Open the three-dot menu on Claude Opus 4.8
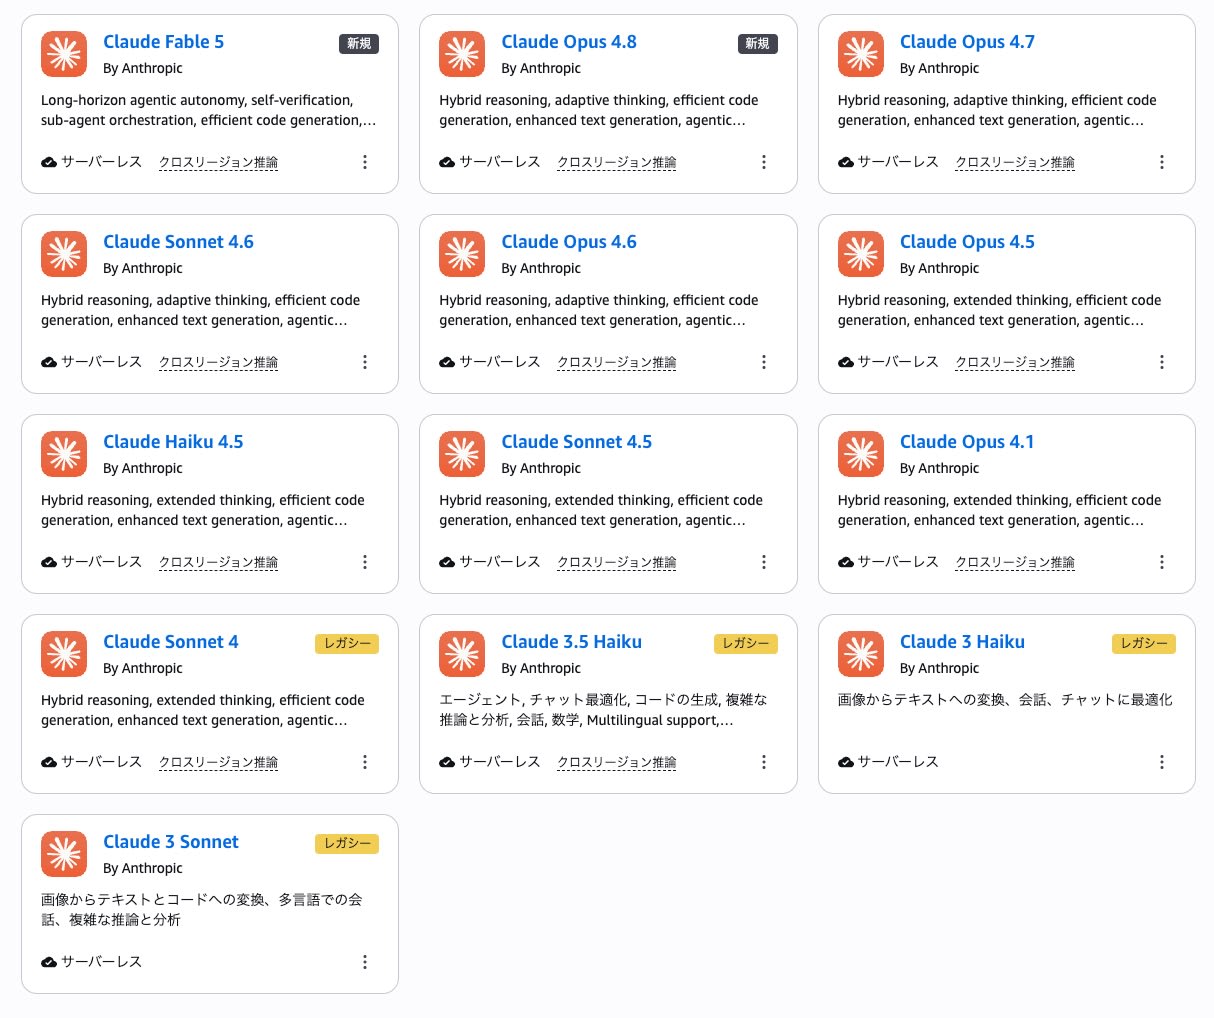Screen dimensions: 1214x1018 point(764,162)
